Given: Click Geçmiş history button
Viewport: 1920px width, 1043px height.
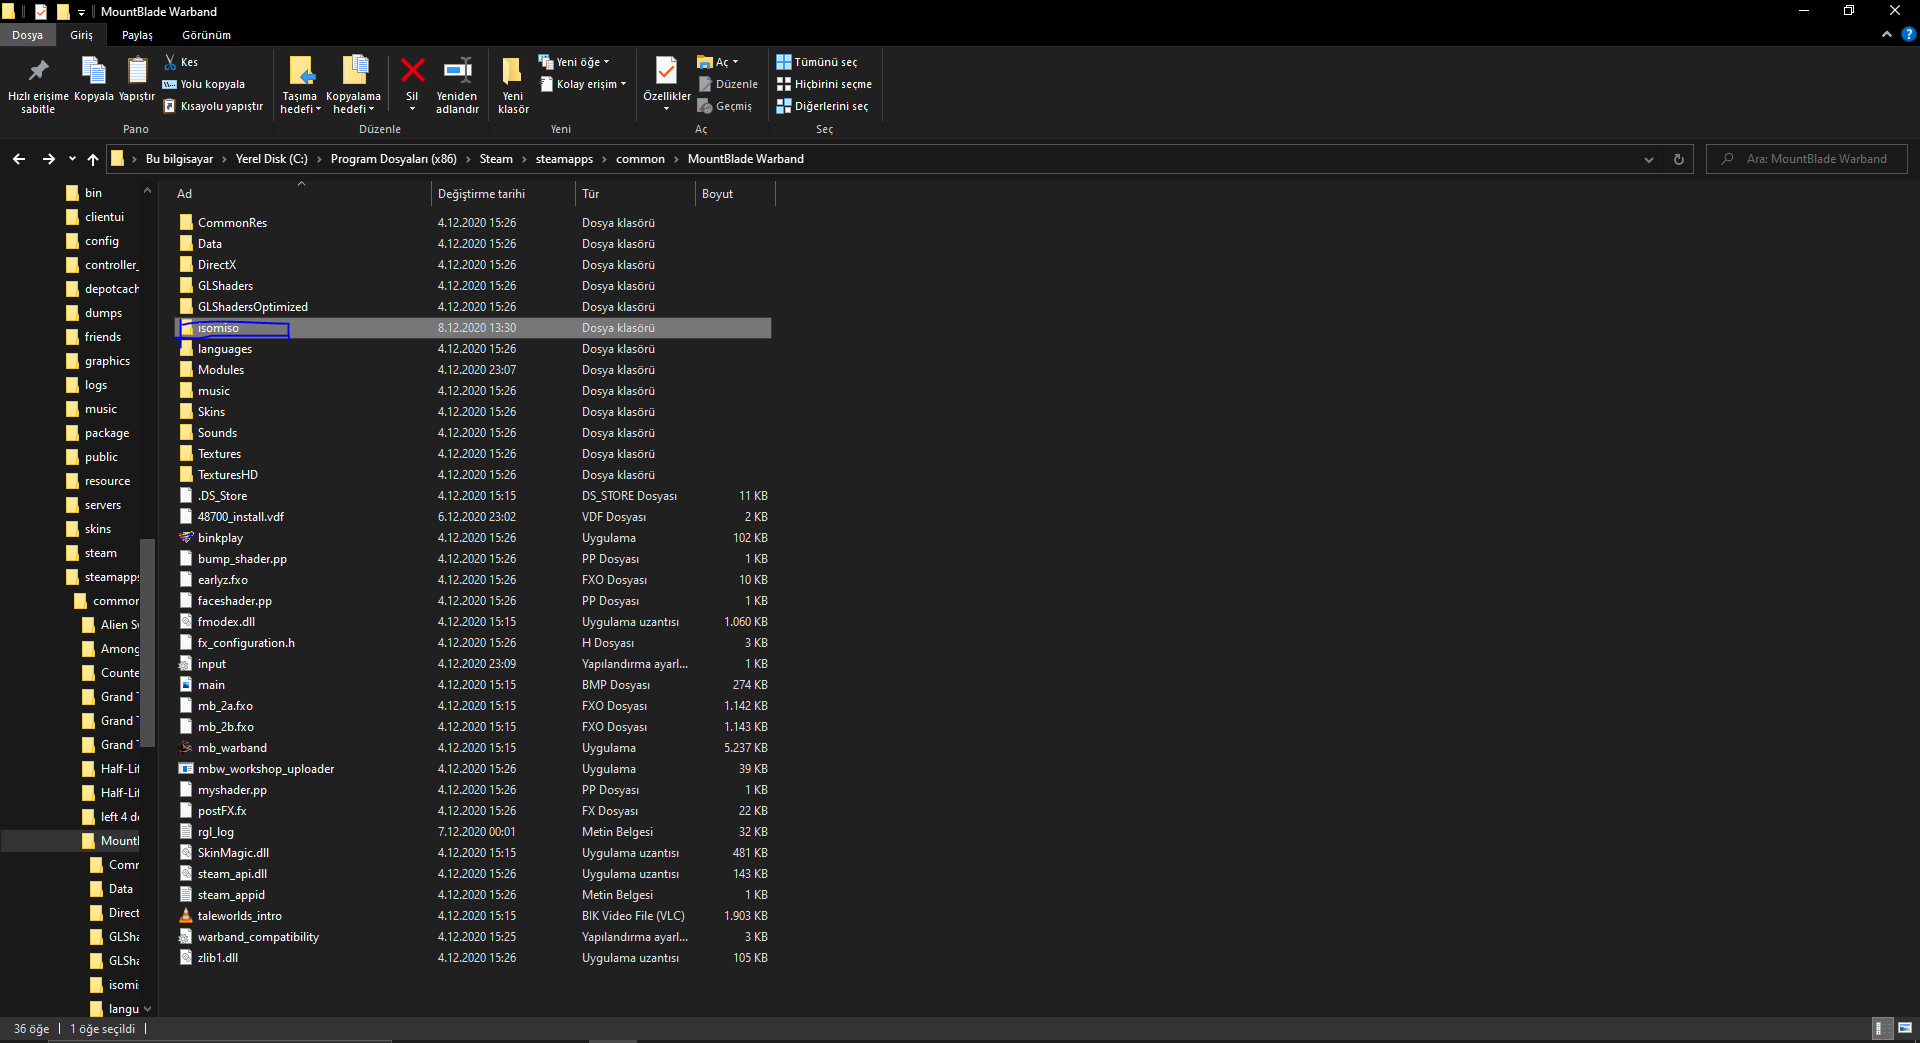Looking at the screenshot, I should point(725,106).
